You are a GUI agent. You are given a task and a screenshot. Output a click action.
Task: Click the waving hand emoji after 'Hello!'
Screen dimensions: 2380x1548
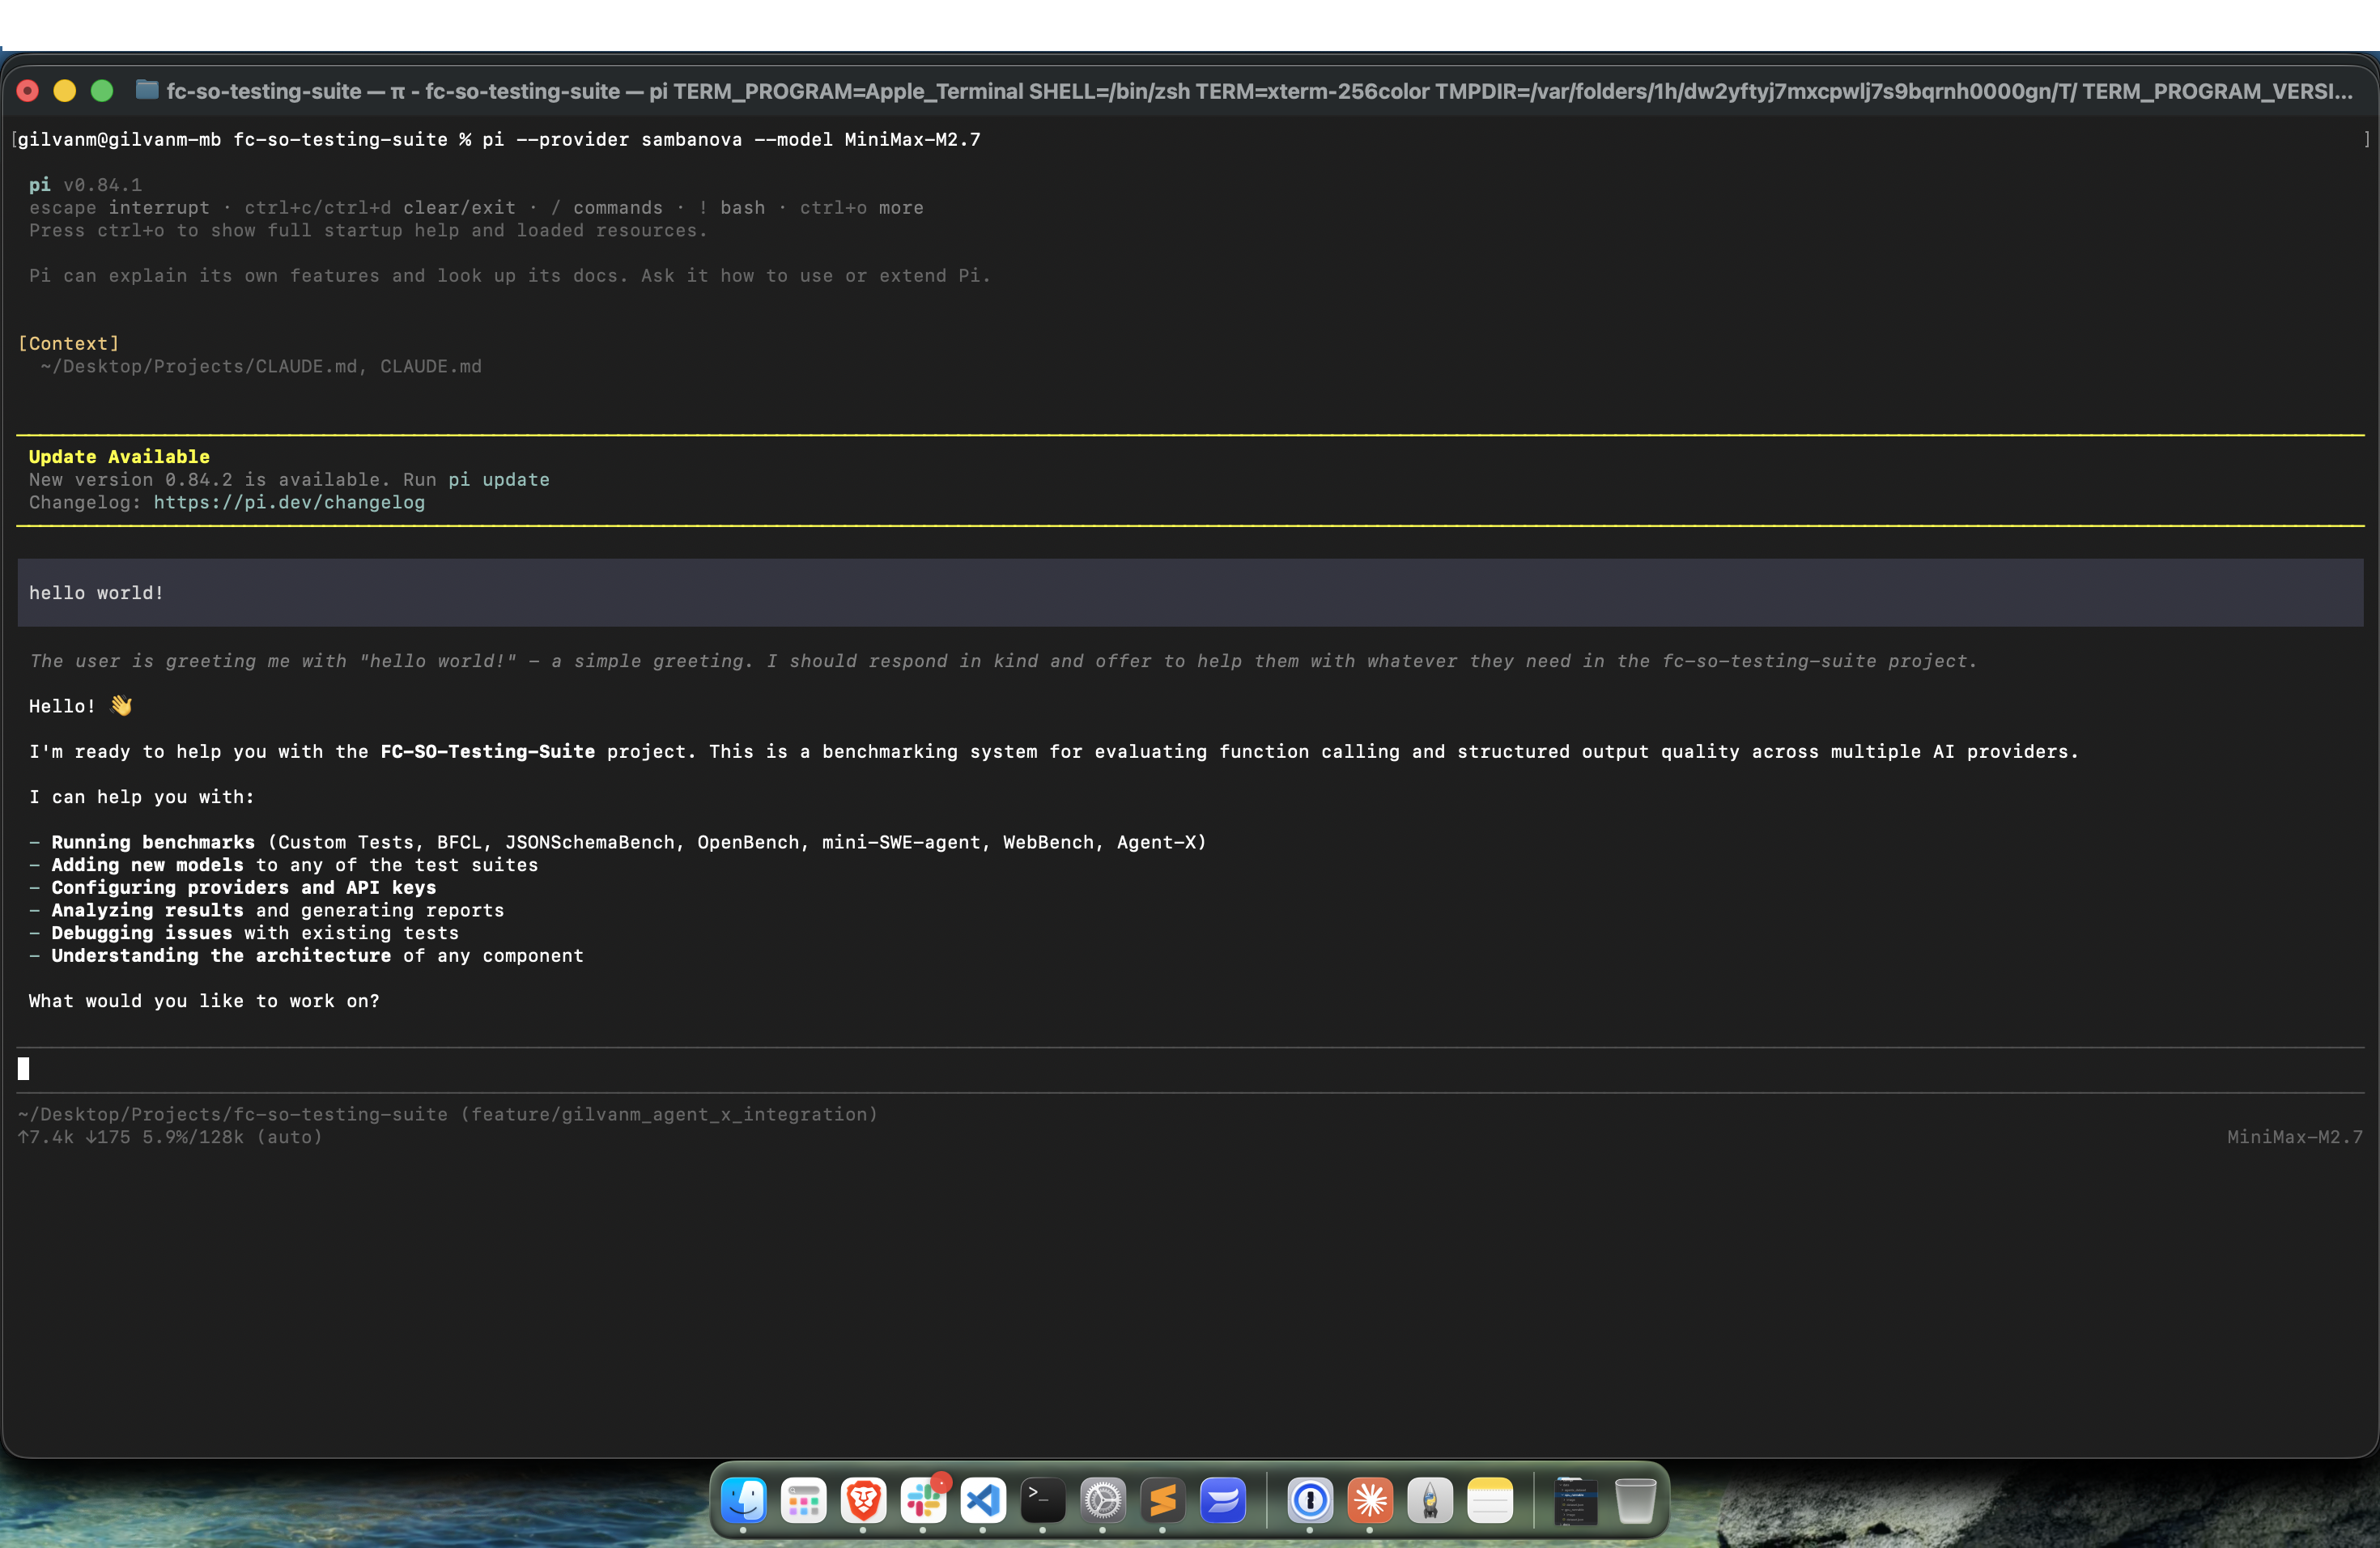121,705
